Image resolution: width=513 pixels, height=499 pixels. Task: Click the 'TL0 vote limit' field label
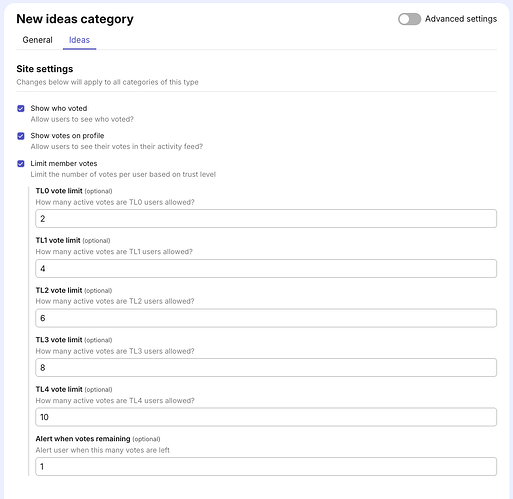coord(59,191)
